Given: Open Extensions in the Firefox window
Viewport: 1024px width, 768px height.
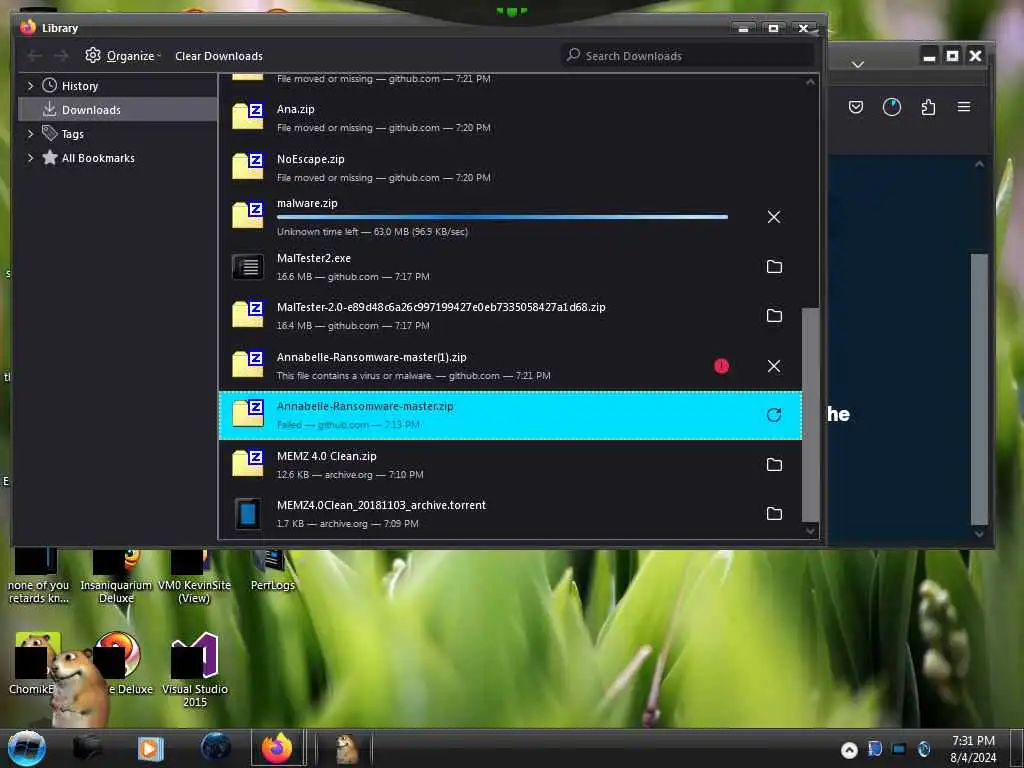Looking at the screenshot, I should click(928, 106).
